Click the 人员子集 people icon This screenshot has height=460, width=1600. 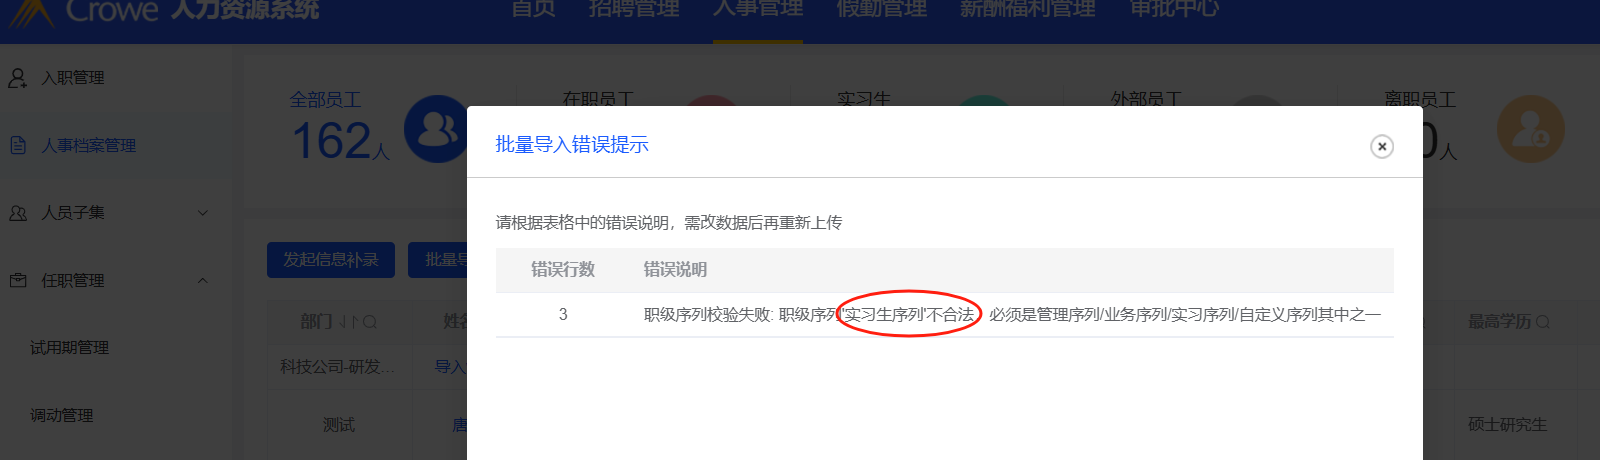(x=18, y=213)
